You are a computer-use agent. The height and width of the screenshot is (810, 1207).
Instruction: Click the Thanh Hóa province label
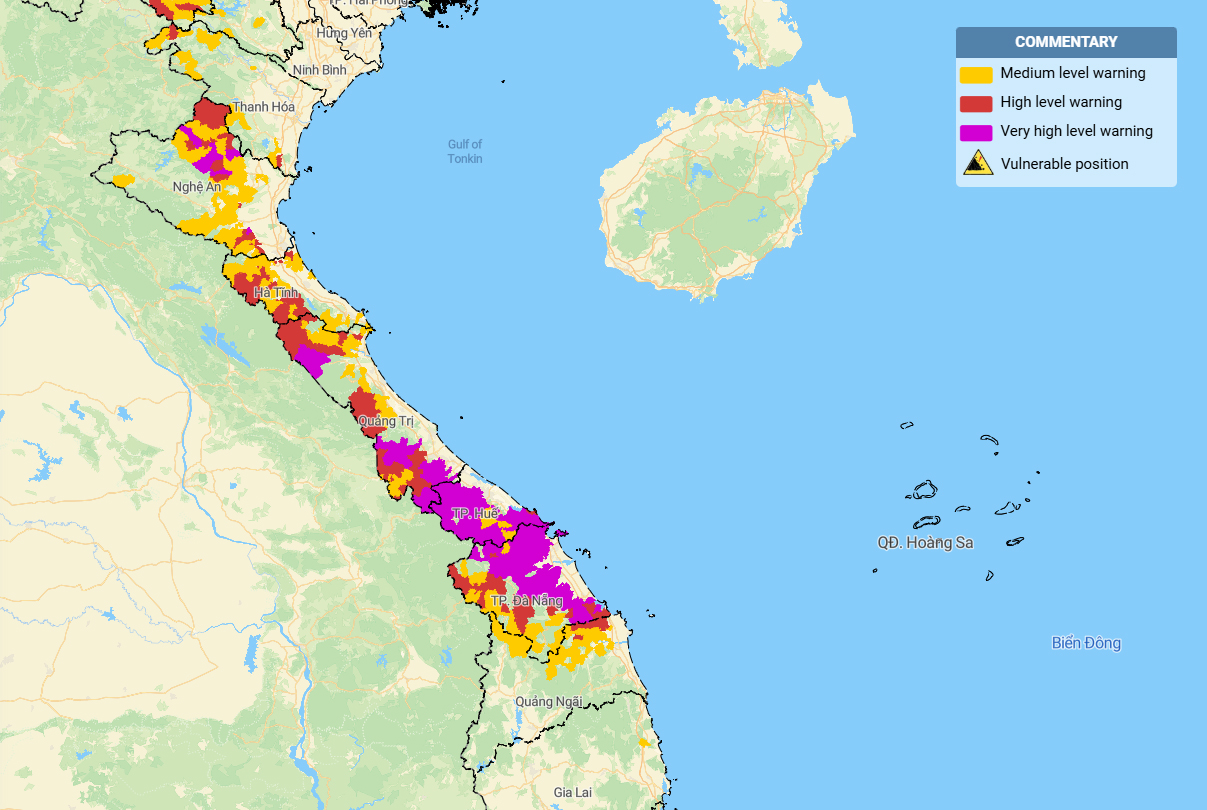point(264,107)
